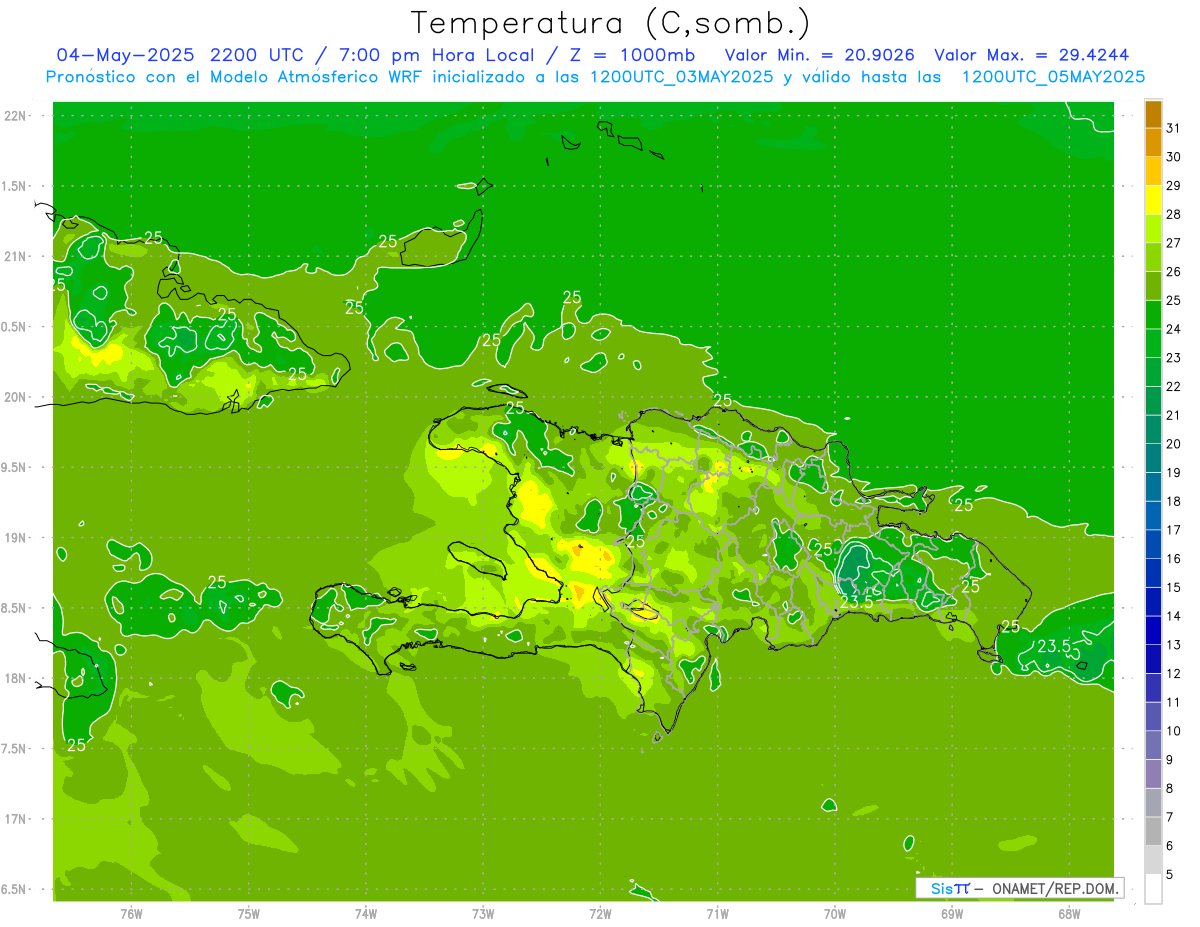The width and height of the screenshot is (1200, 927).
Task: Pick the purple colorbar swatch between 9 and 10
Action: [1153, 746]
